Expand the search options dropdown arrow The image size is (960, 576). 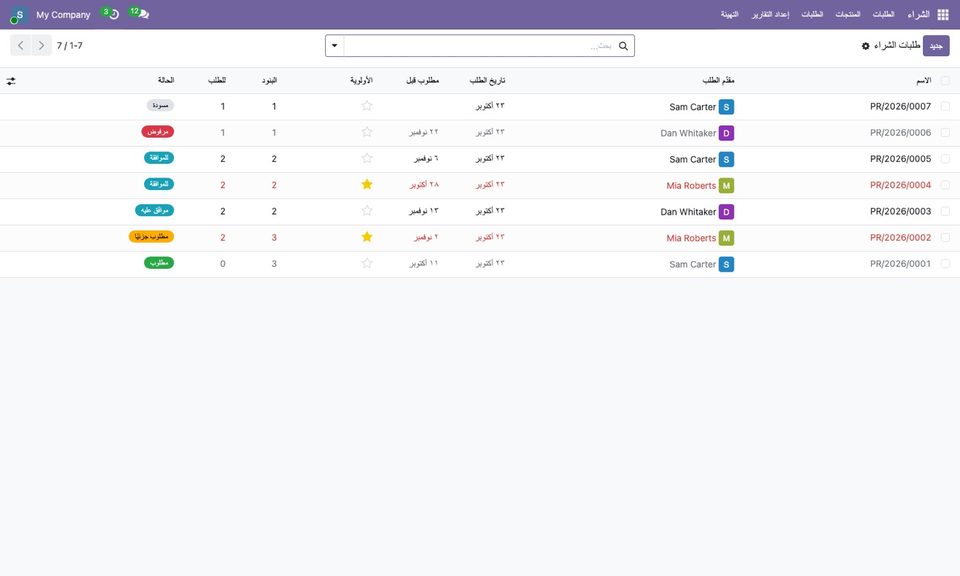[x=335, y=46]
